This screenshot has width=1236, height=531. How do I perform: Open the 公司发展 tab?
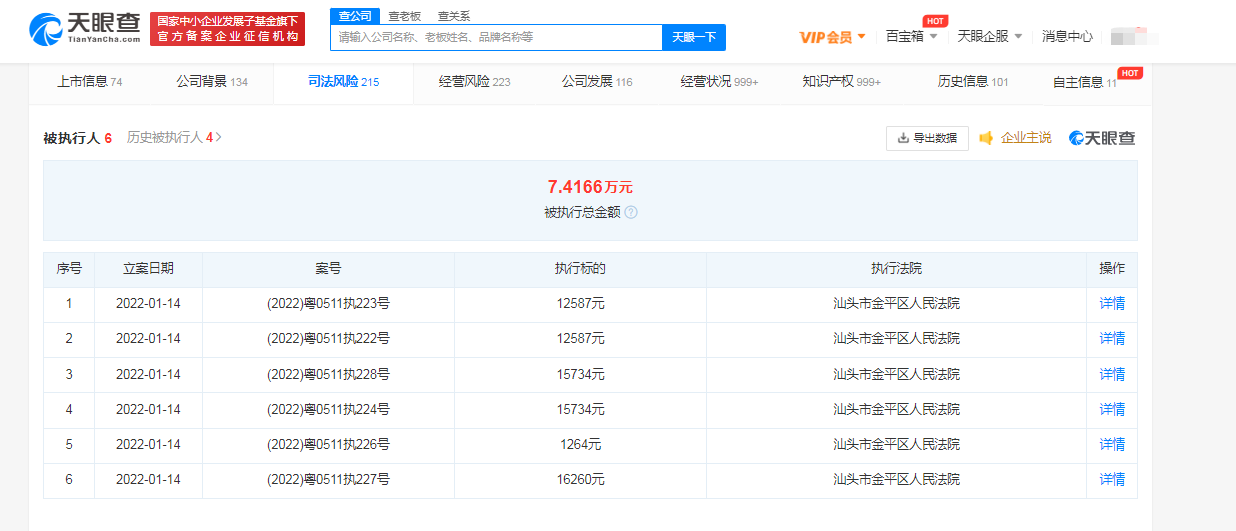(x=597, y=82)
